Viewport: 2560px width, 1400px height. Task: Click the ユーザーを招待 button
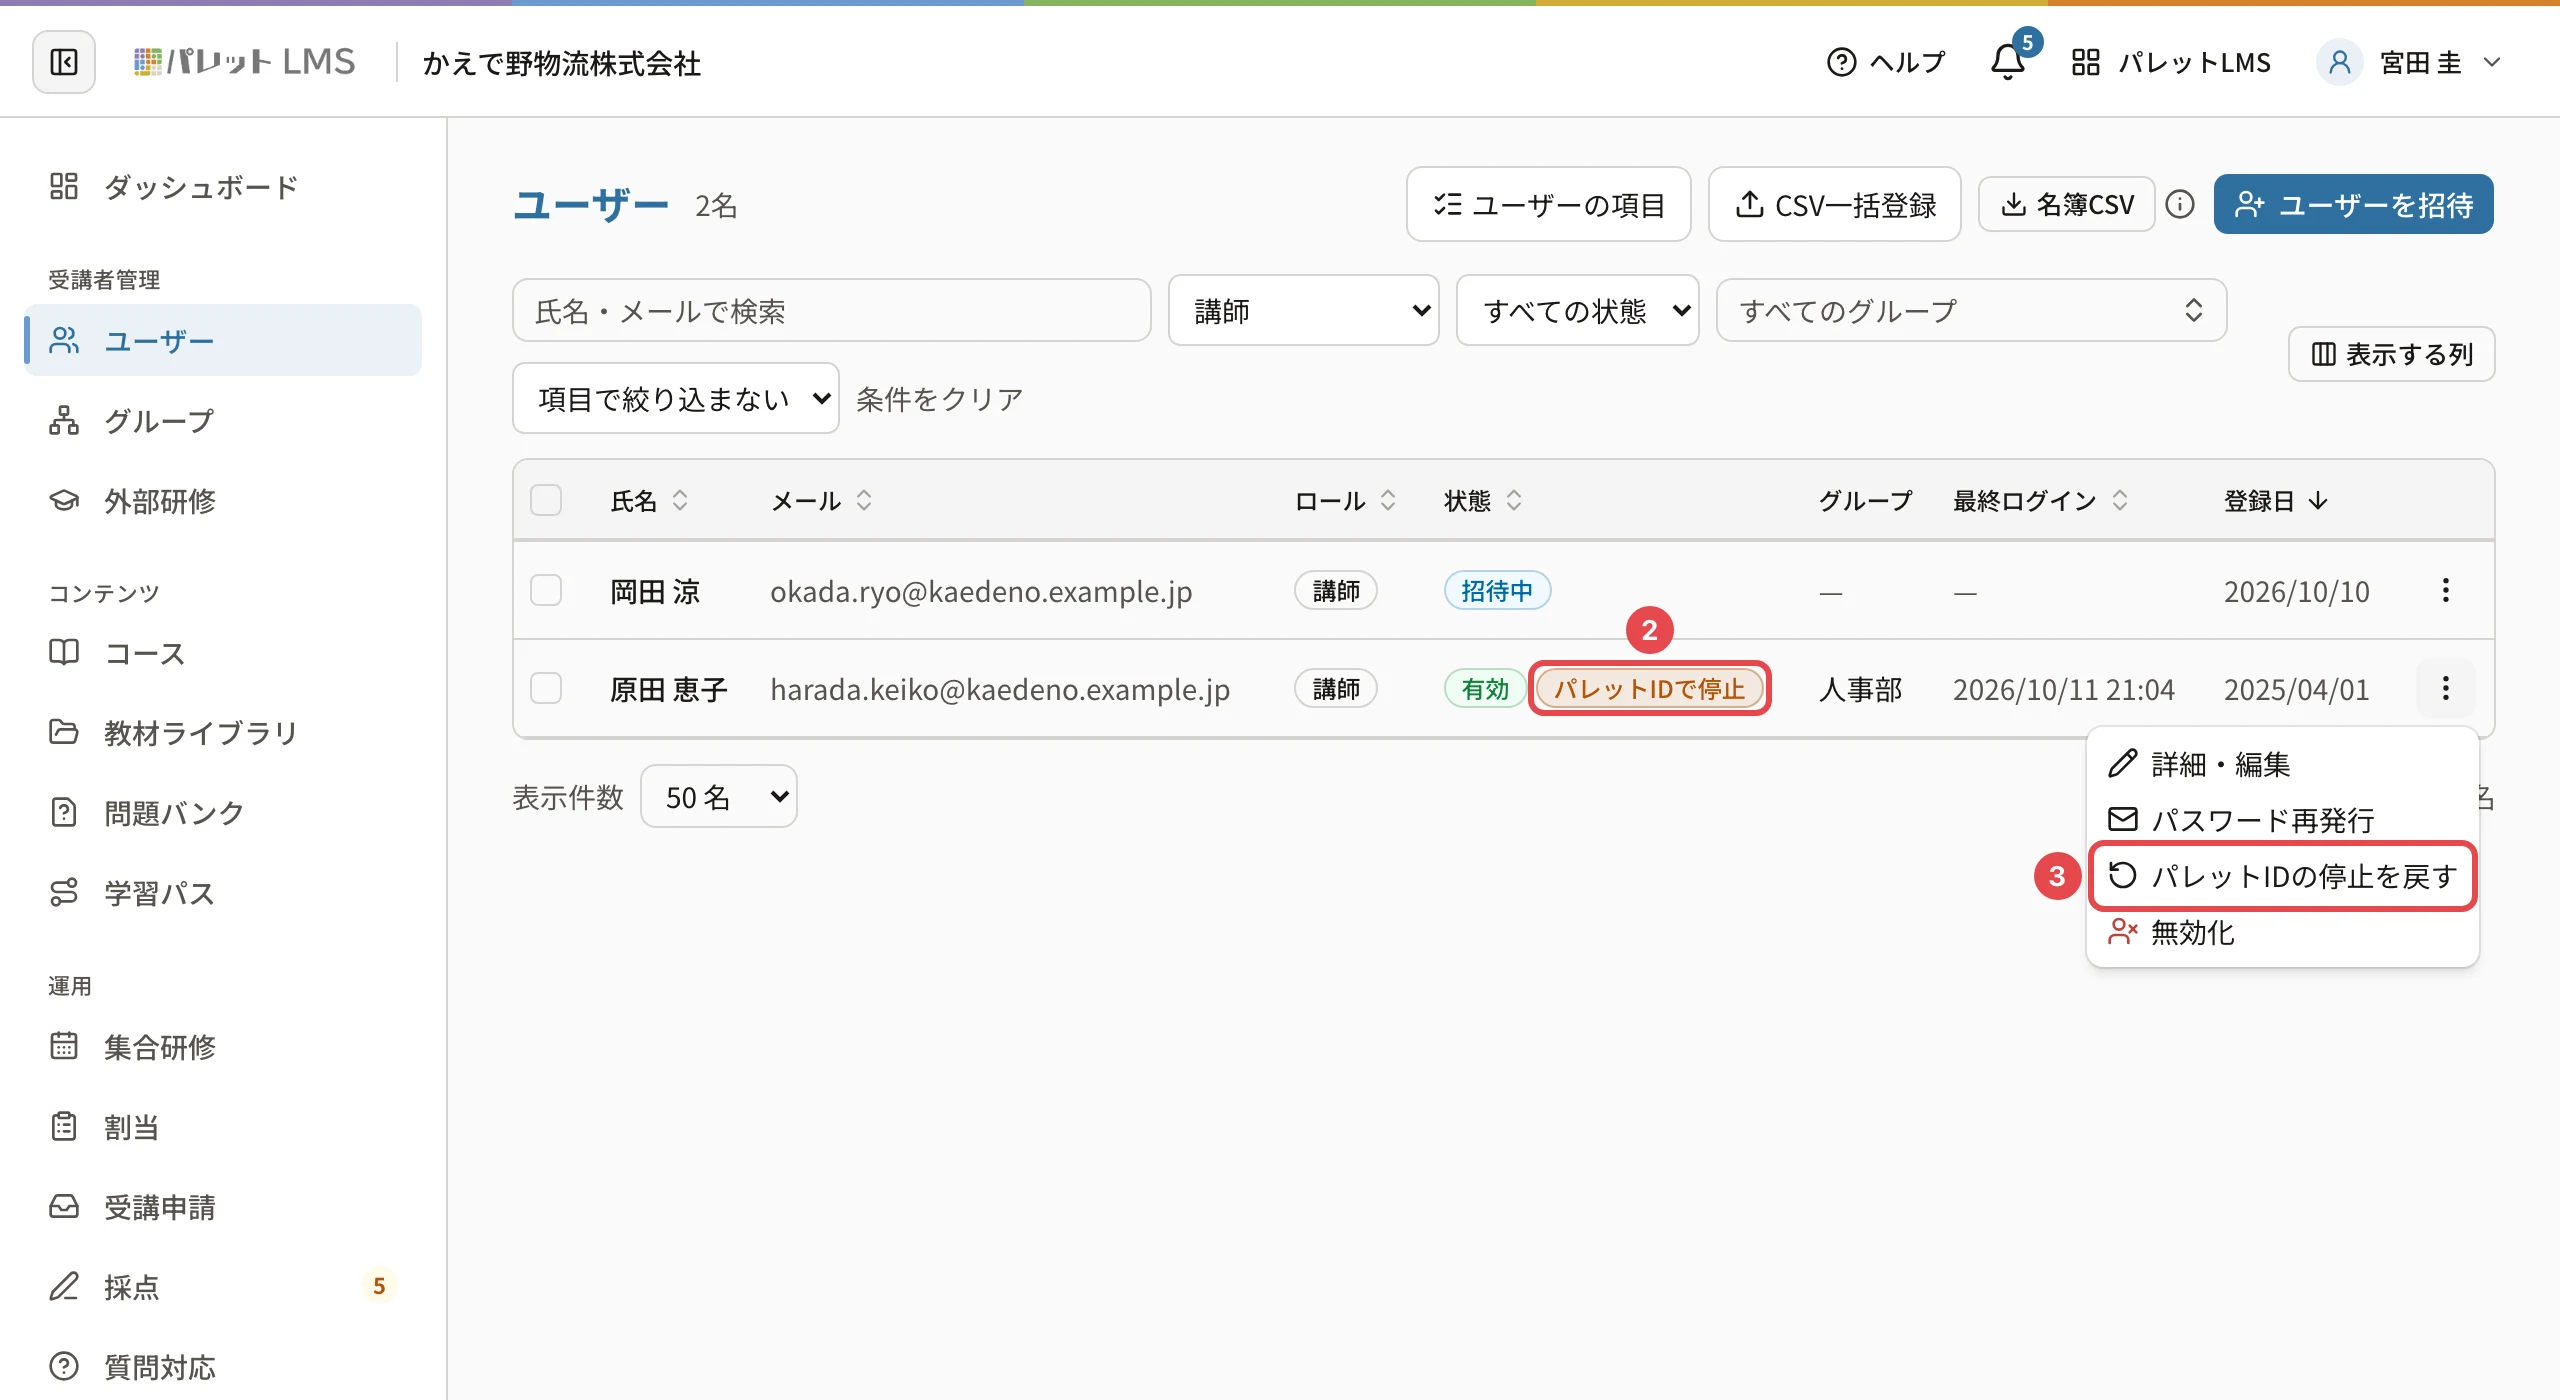point(2354,204)
